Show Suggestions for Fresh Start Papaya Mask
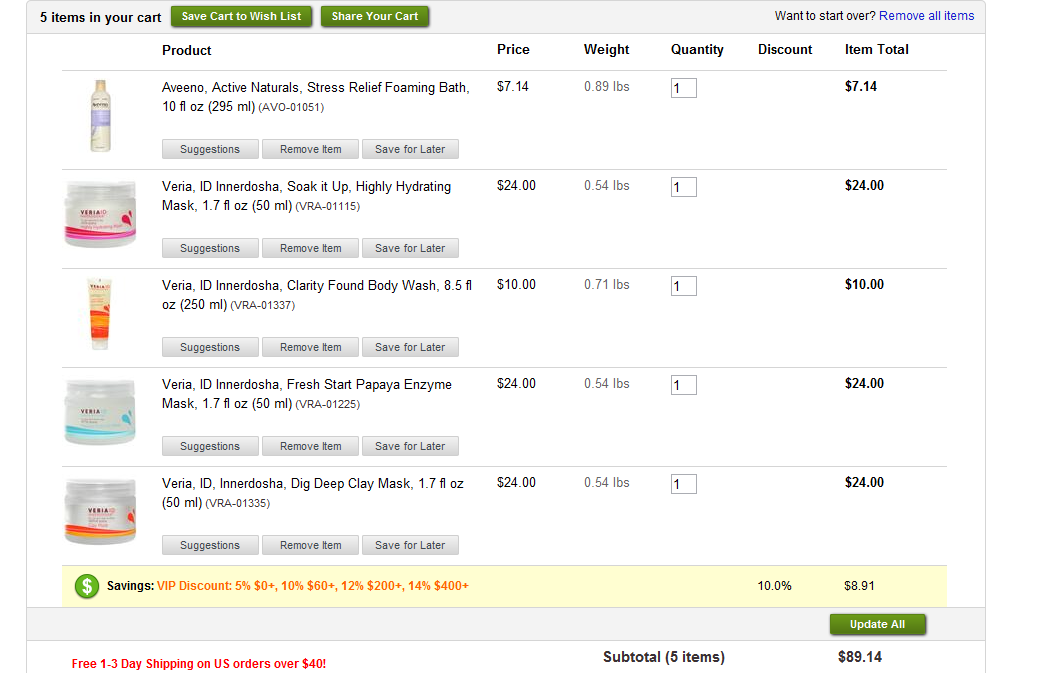1052x673 pixels. pyautogui.click(x=210, y=446)
